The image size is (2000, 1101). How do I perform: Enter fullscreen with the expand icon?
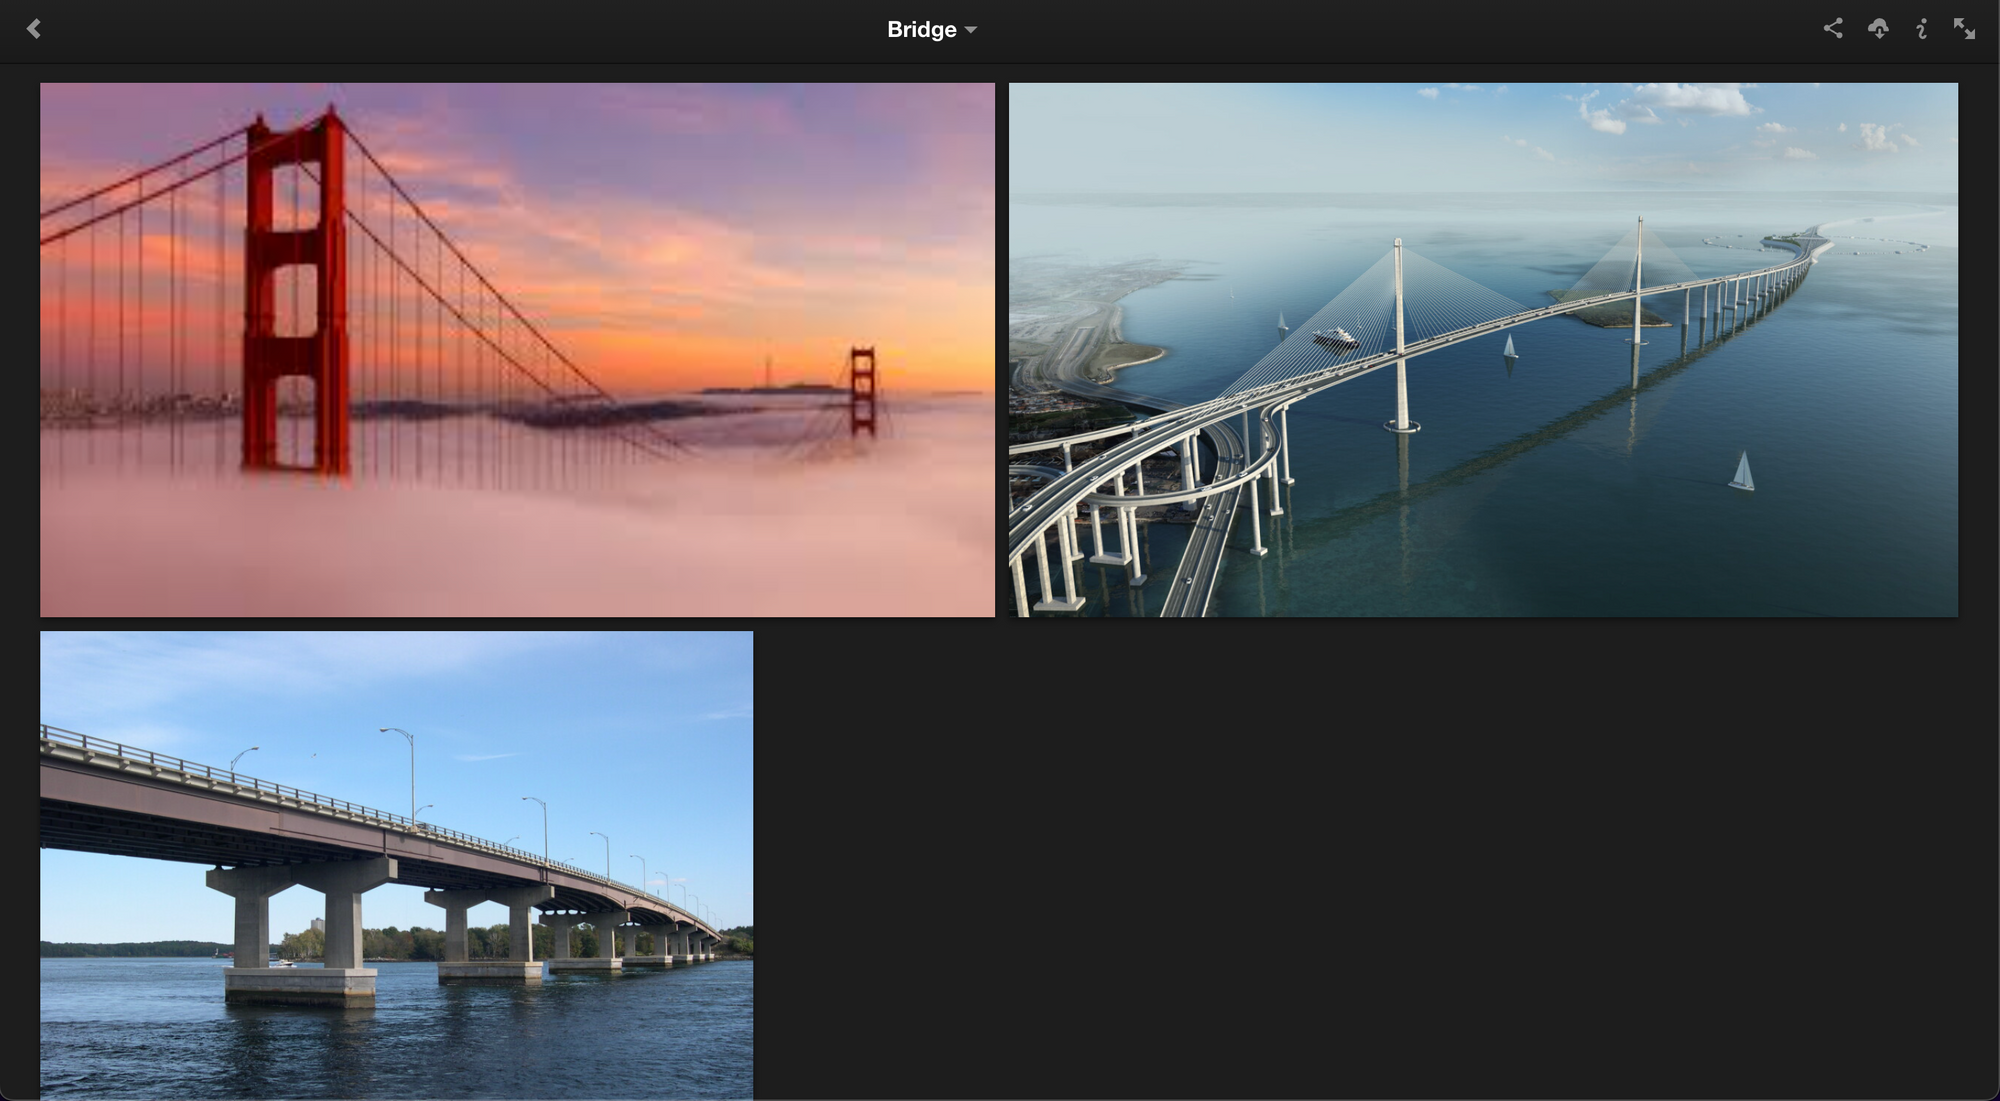(1964, 29)
